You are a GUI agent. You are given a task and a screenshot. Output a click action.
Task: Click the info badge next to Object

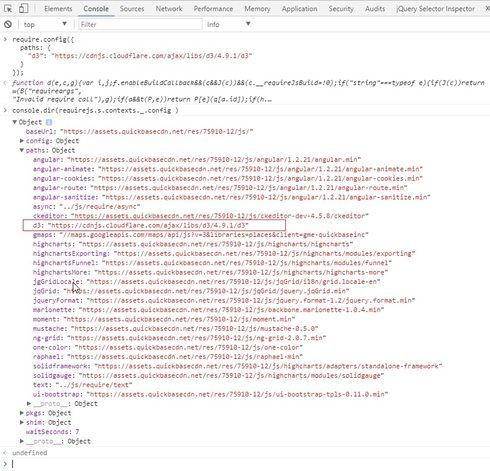coord(49,122)
